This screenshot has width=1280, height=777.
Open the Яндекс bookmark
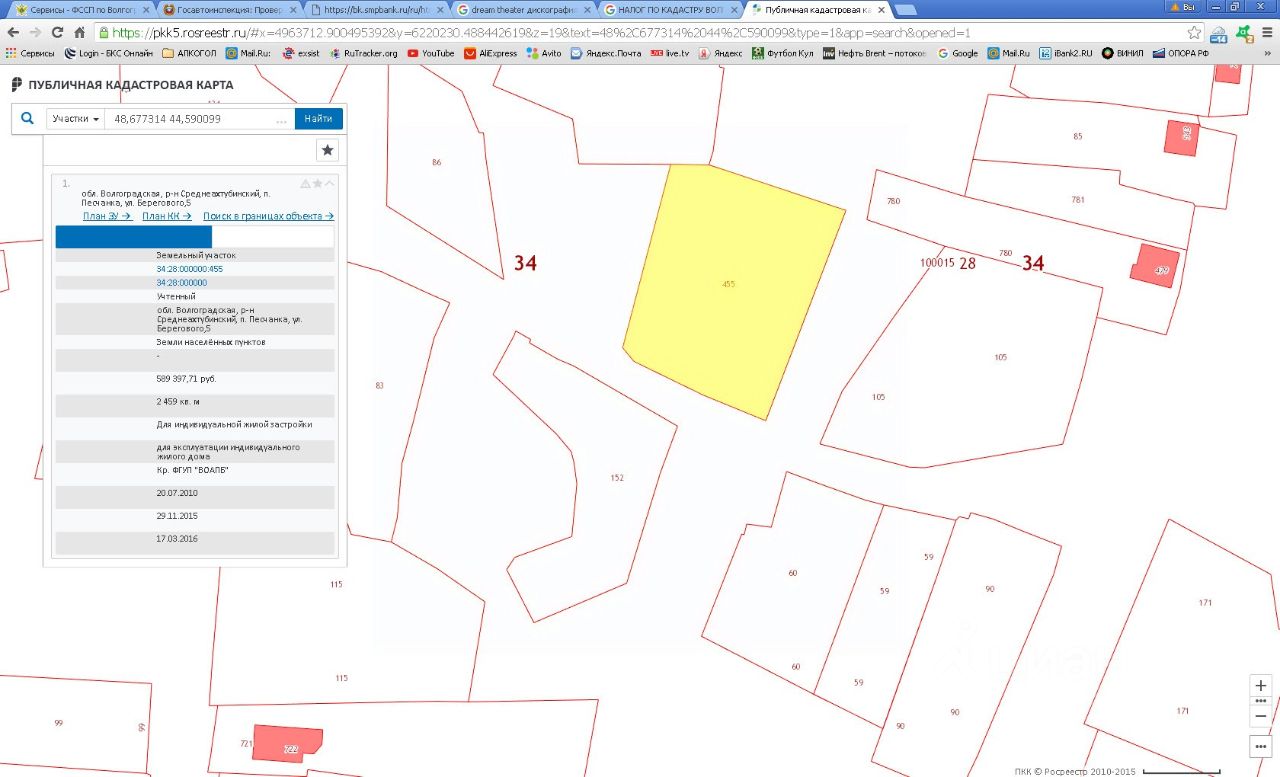pos(720,53)
